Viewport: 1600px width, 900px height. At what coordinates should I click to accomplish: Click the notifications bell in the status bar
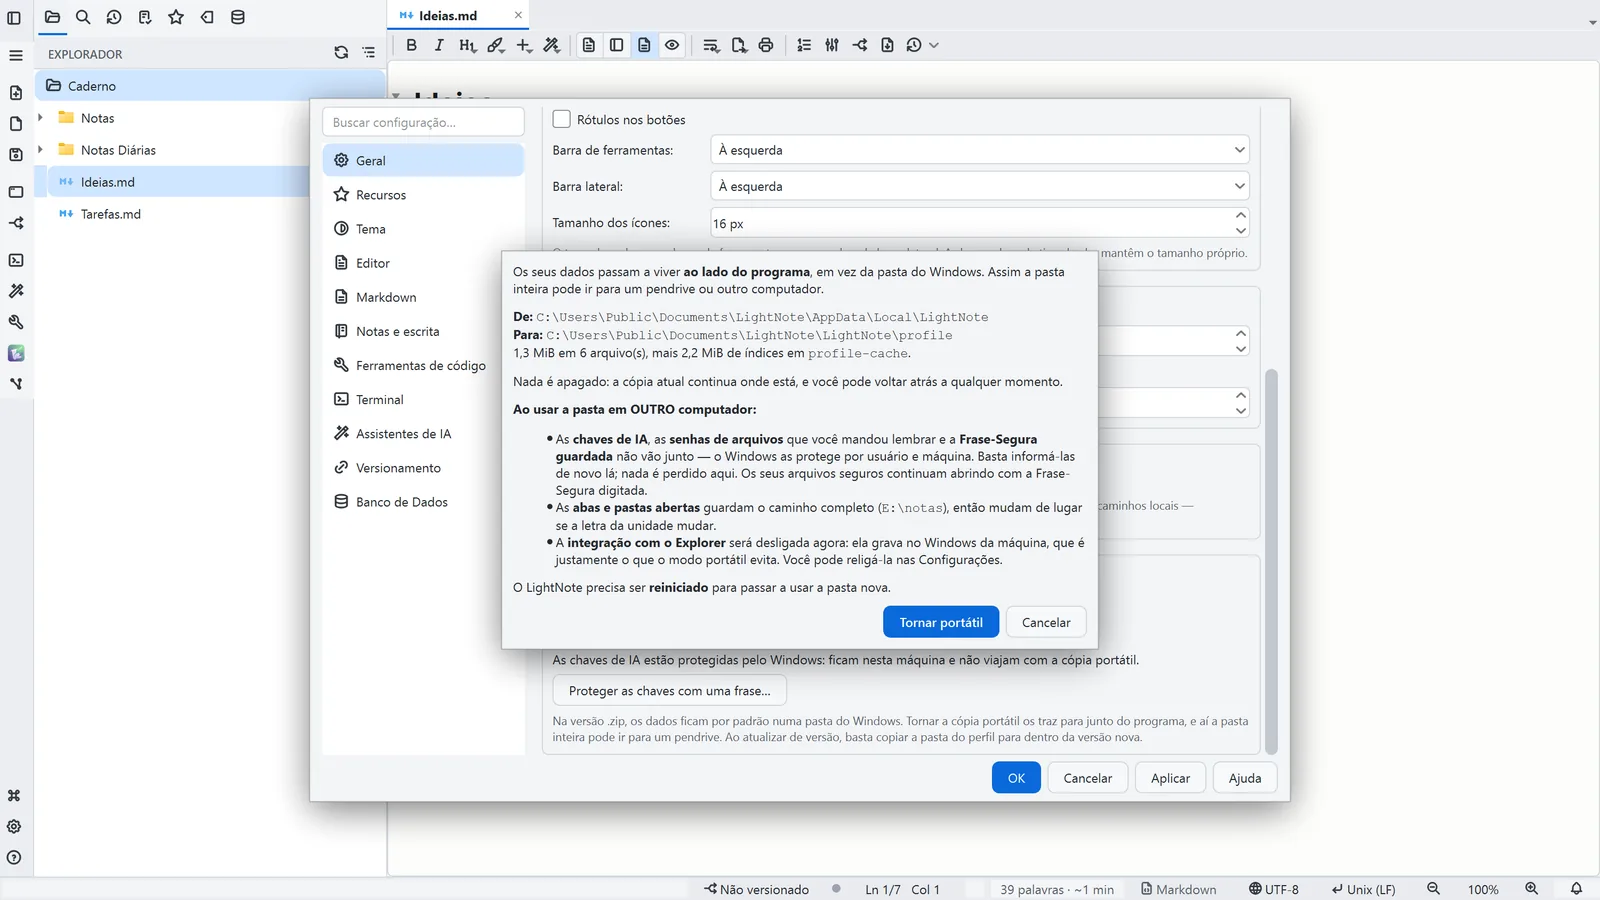(1576, 889)
